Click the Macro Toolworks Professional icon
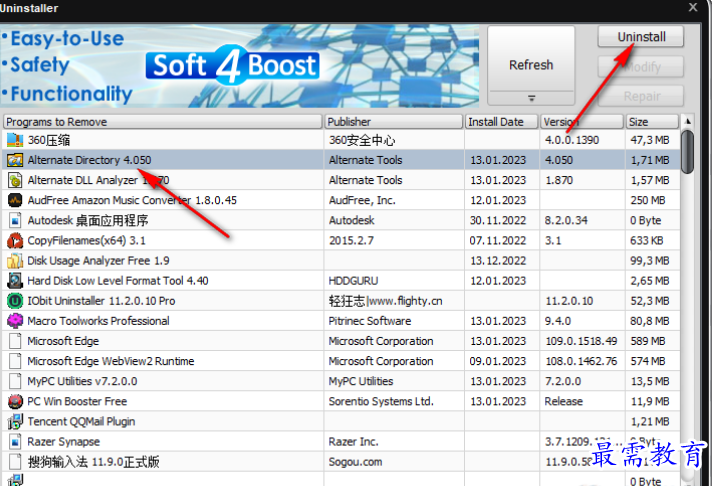 (15, 321)
